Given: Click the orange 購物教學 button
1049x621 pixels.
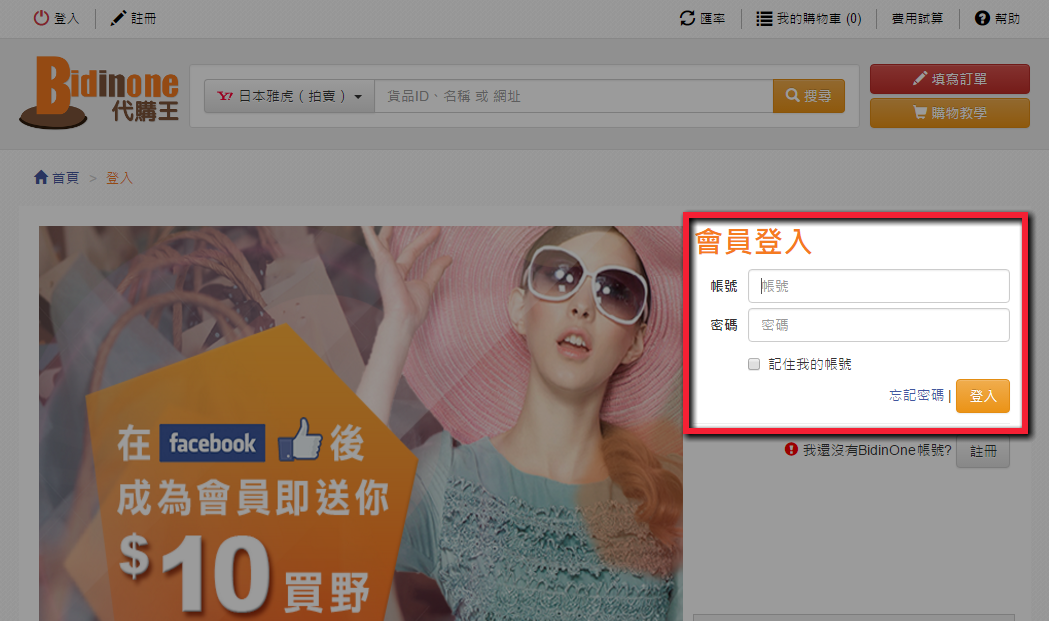Looking at the screenshot, I should [x=949, y=113].
